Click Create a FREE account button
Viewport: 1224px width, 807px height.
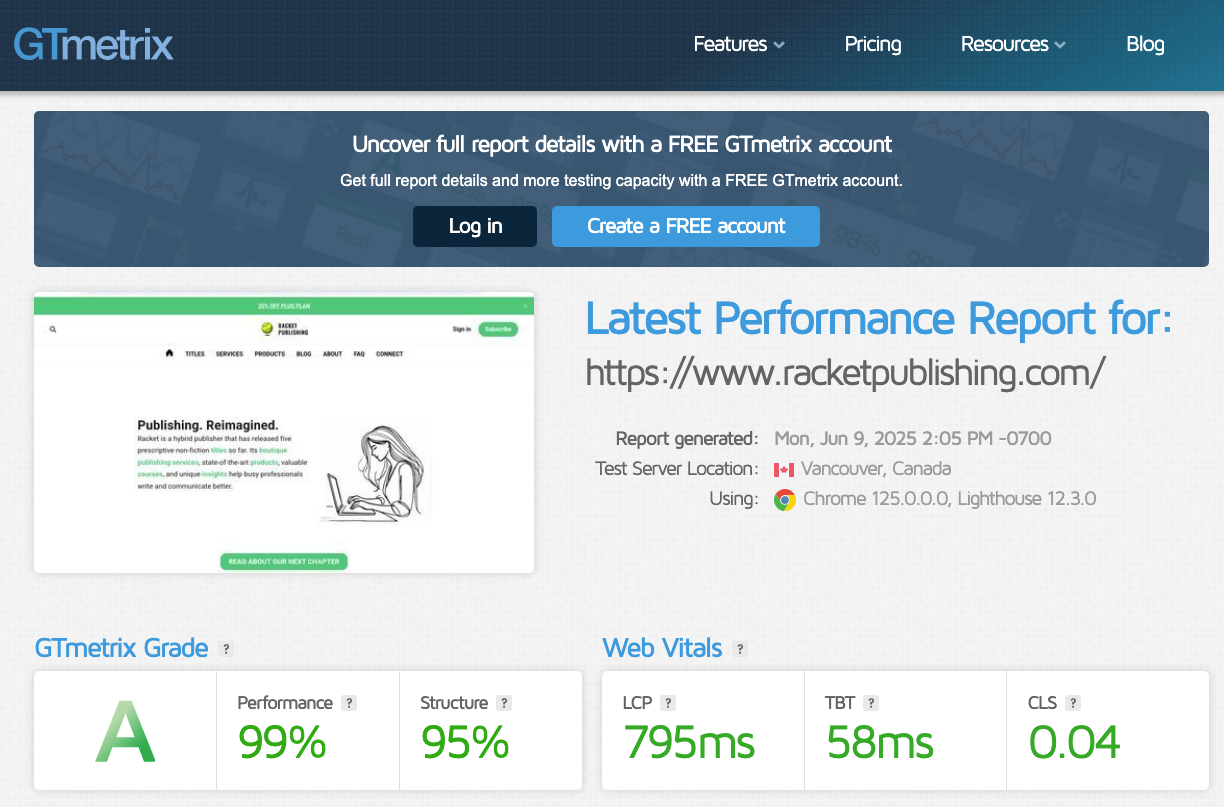(x=686, y=226)
